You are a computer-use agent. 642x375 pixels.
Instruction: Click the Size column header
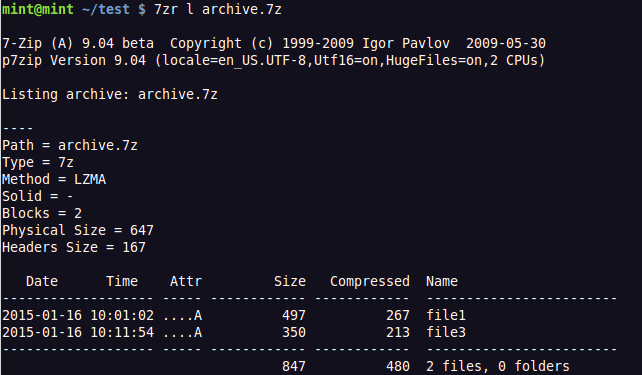coord(290,281)
